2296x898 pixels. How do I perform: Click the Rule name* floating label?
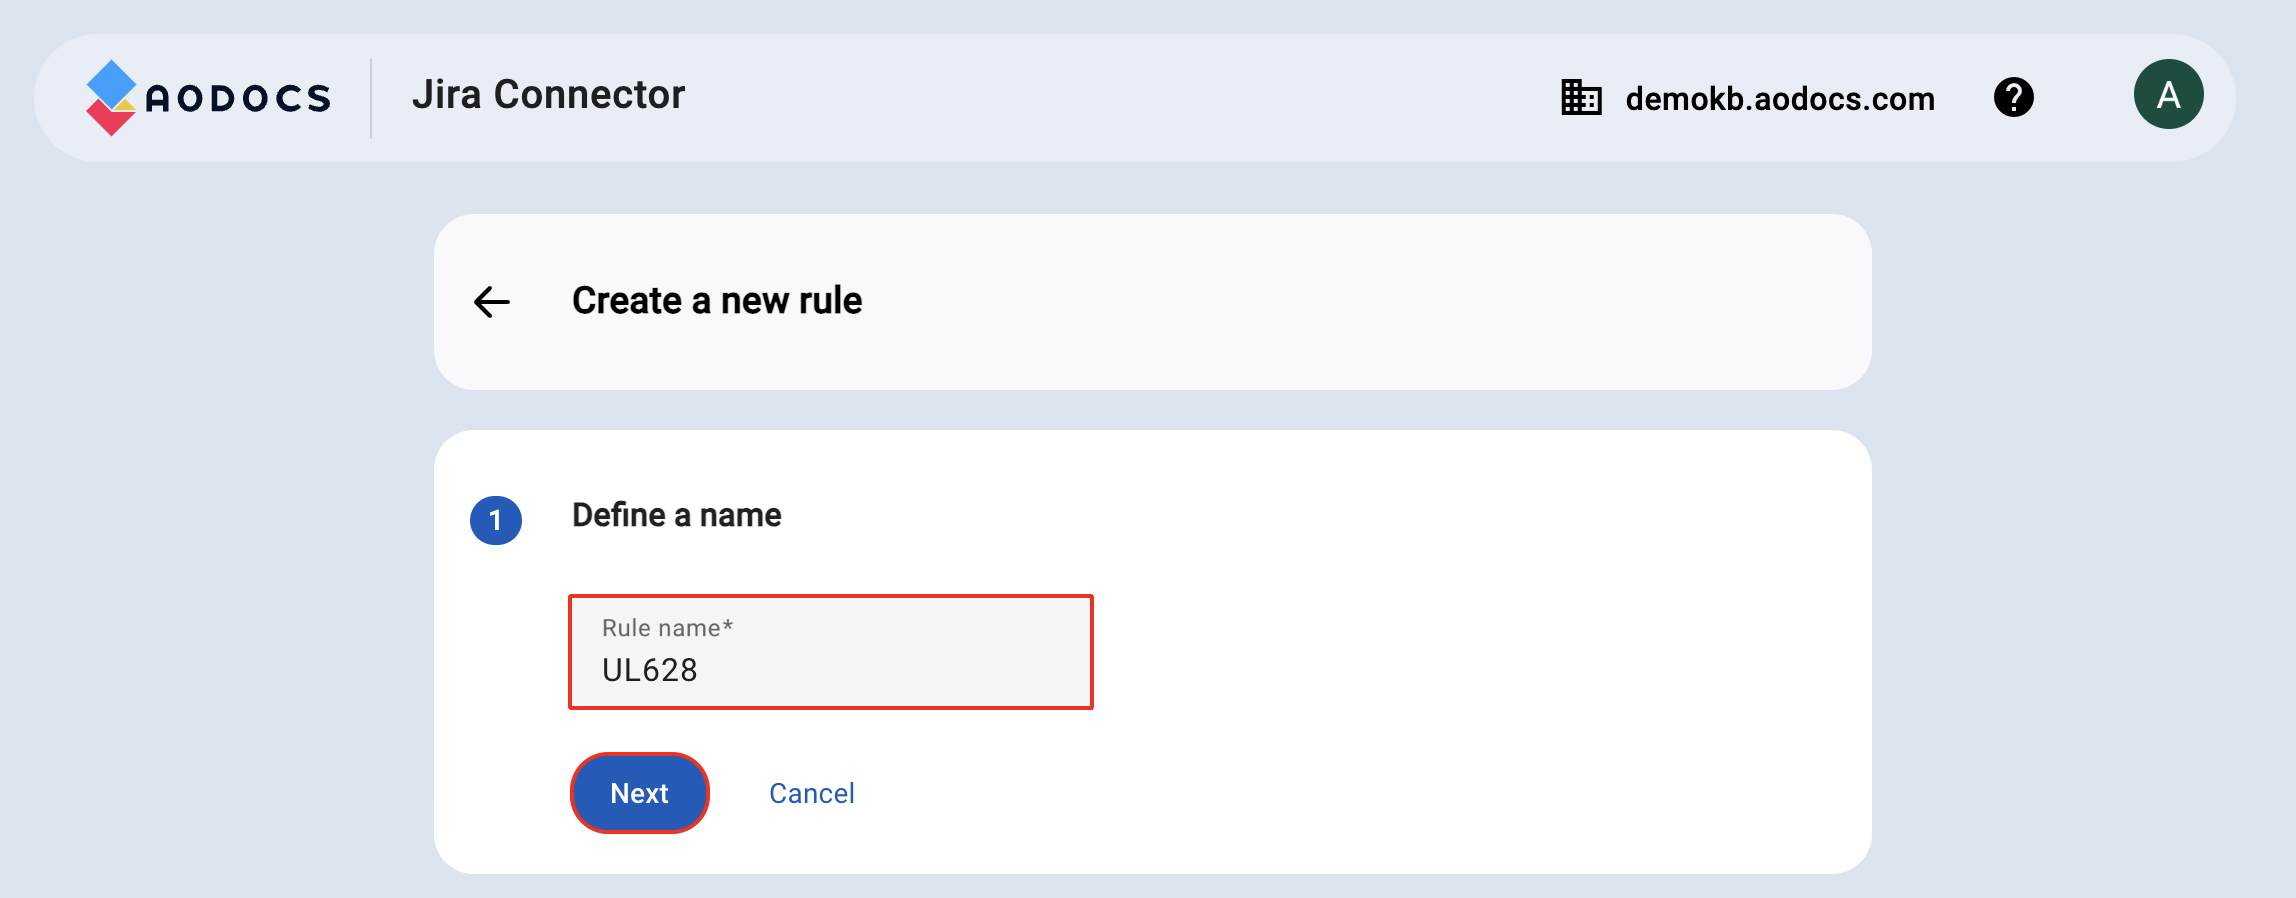point(667,628)
